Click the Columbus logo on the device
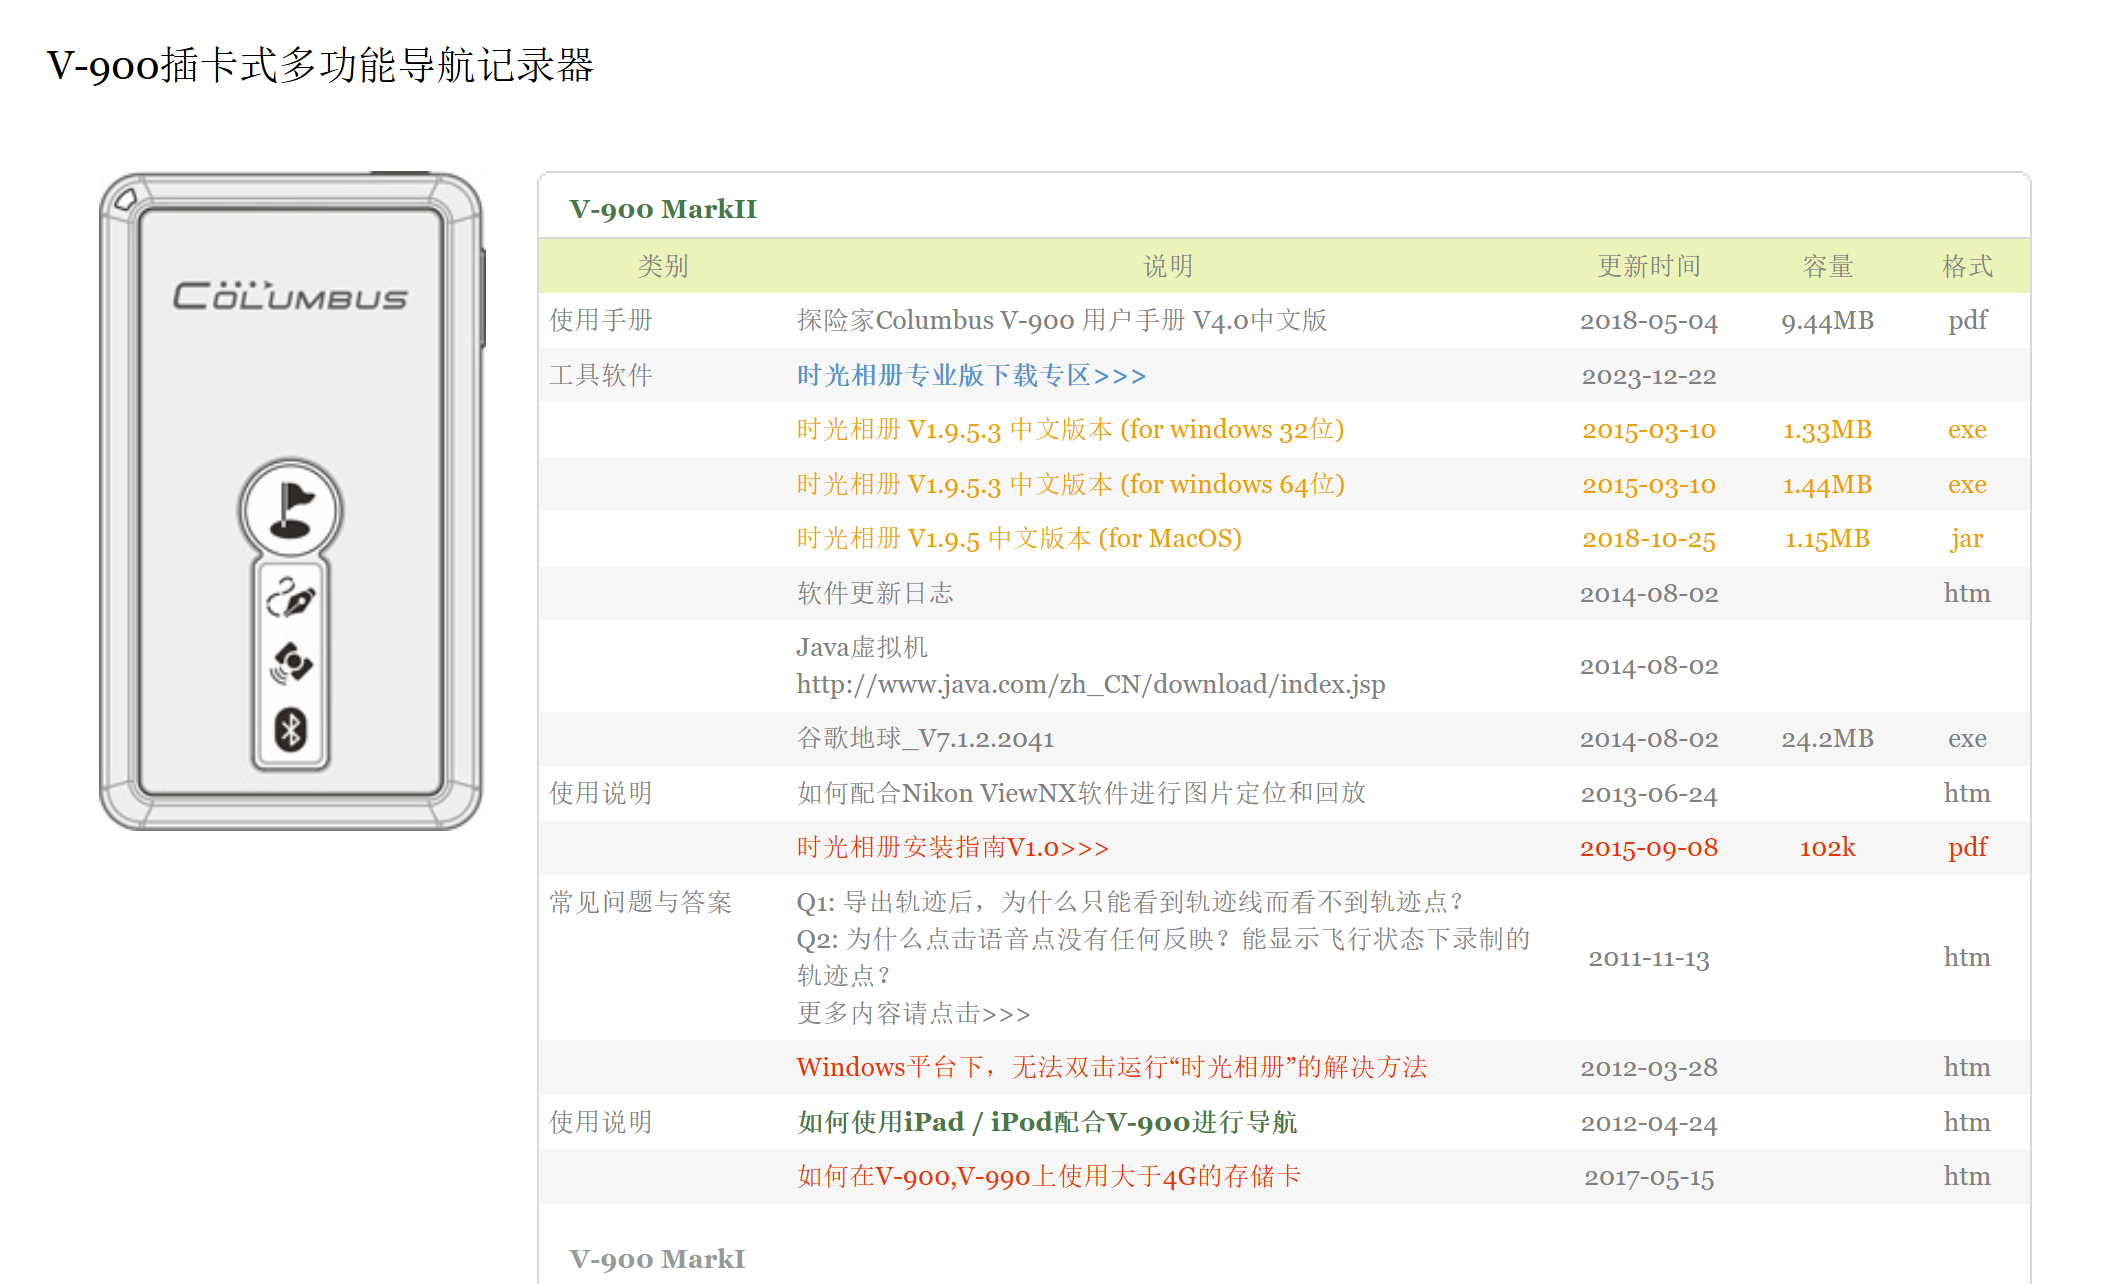The height and width of the screenshot is (1284, 2105). (x=291, y=296)
